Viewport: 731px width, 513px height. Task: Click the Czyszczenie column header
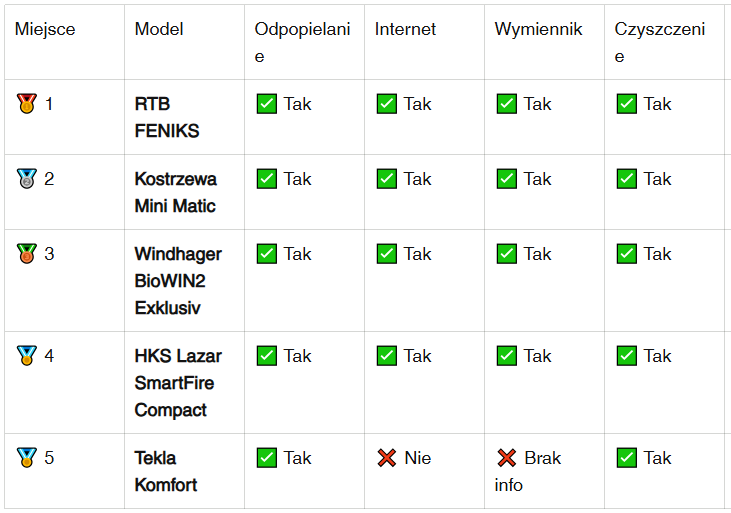[x=660, y=42]
